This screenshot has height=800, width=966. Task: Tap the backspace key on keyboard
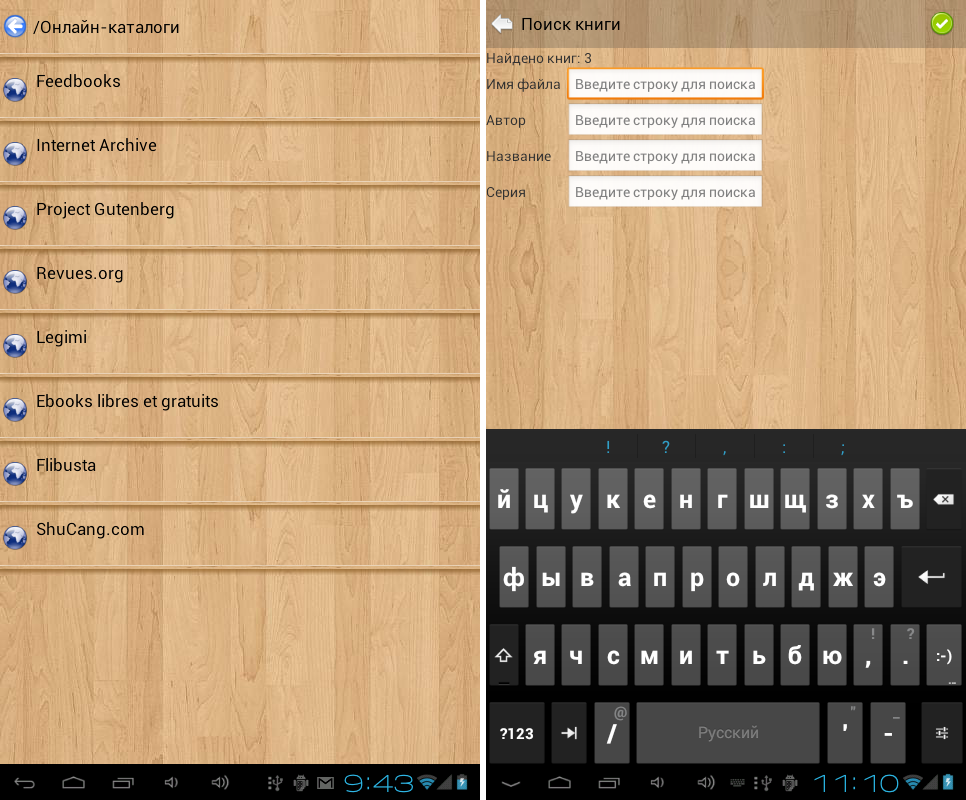tap(943, 499)
